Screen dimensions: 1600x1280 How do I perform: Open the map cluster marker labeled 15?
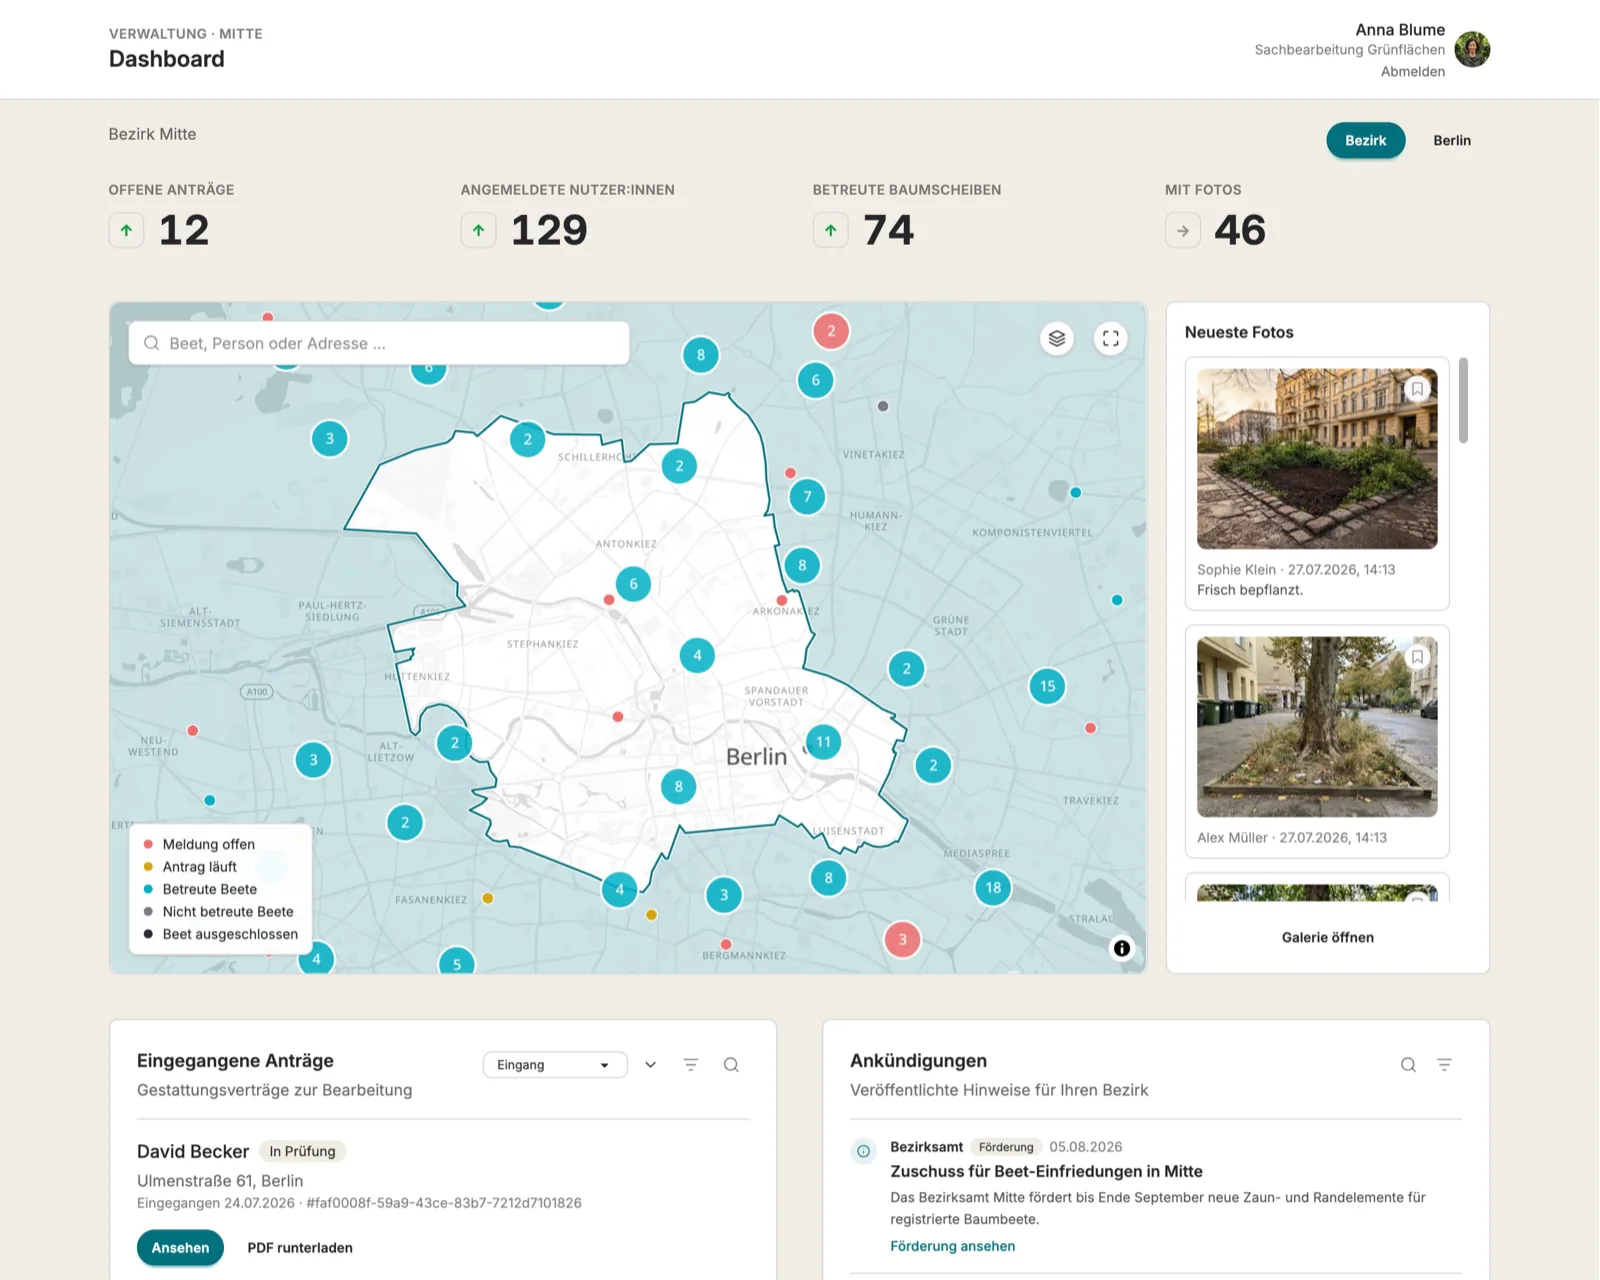1047,686
